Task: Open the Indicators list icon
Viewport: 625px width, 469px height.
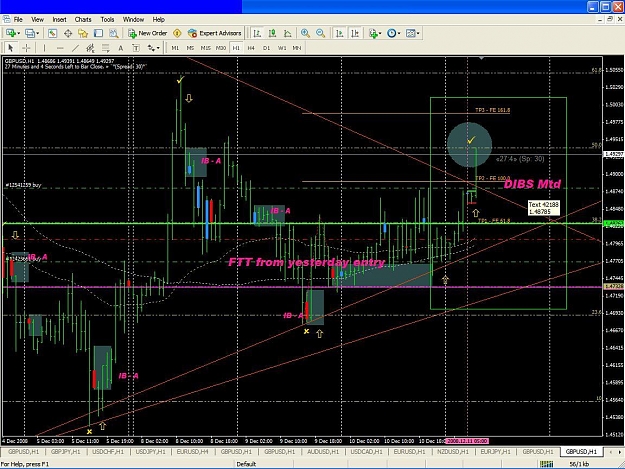Action: [x=373, y=33]
